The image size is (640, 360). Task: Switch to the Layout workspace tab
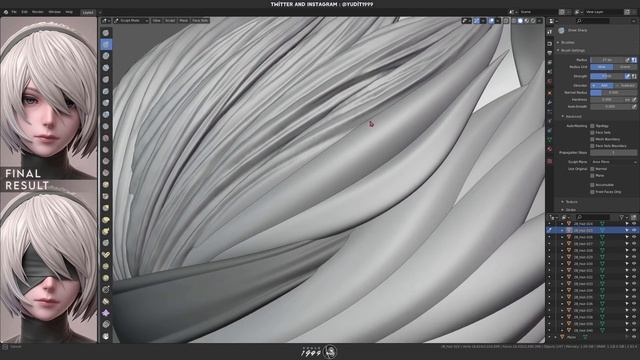pos(88,13)
